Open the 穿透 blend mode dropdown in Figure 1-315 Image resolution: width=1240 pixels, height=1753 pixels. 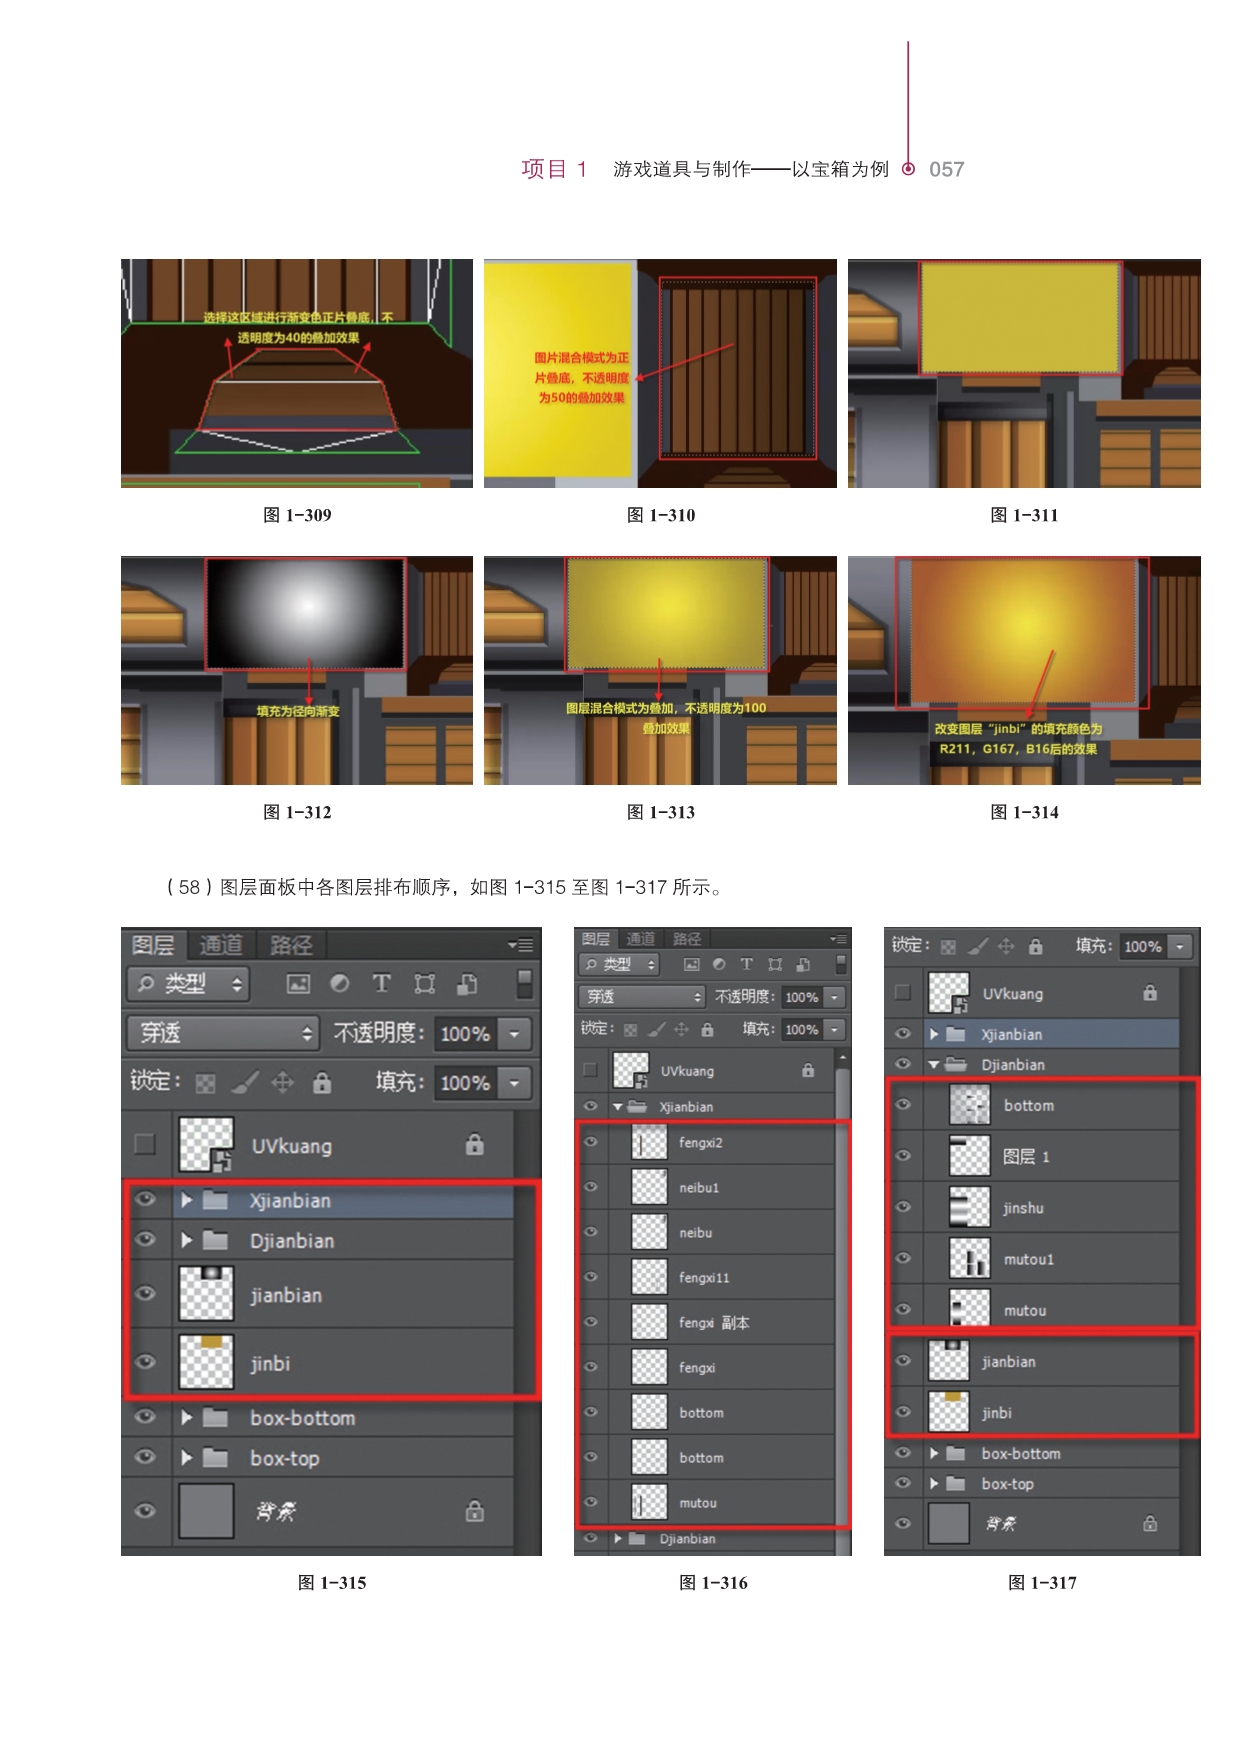tap(223, 1033)
